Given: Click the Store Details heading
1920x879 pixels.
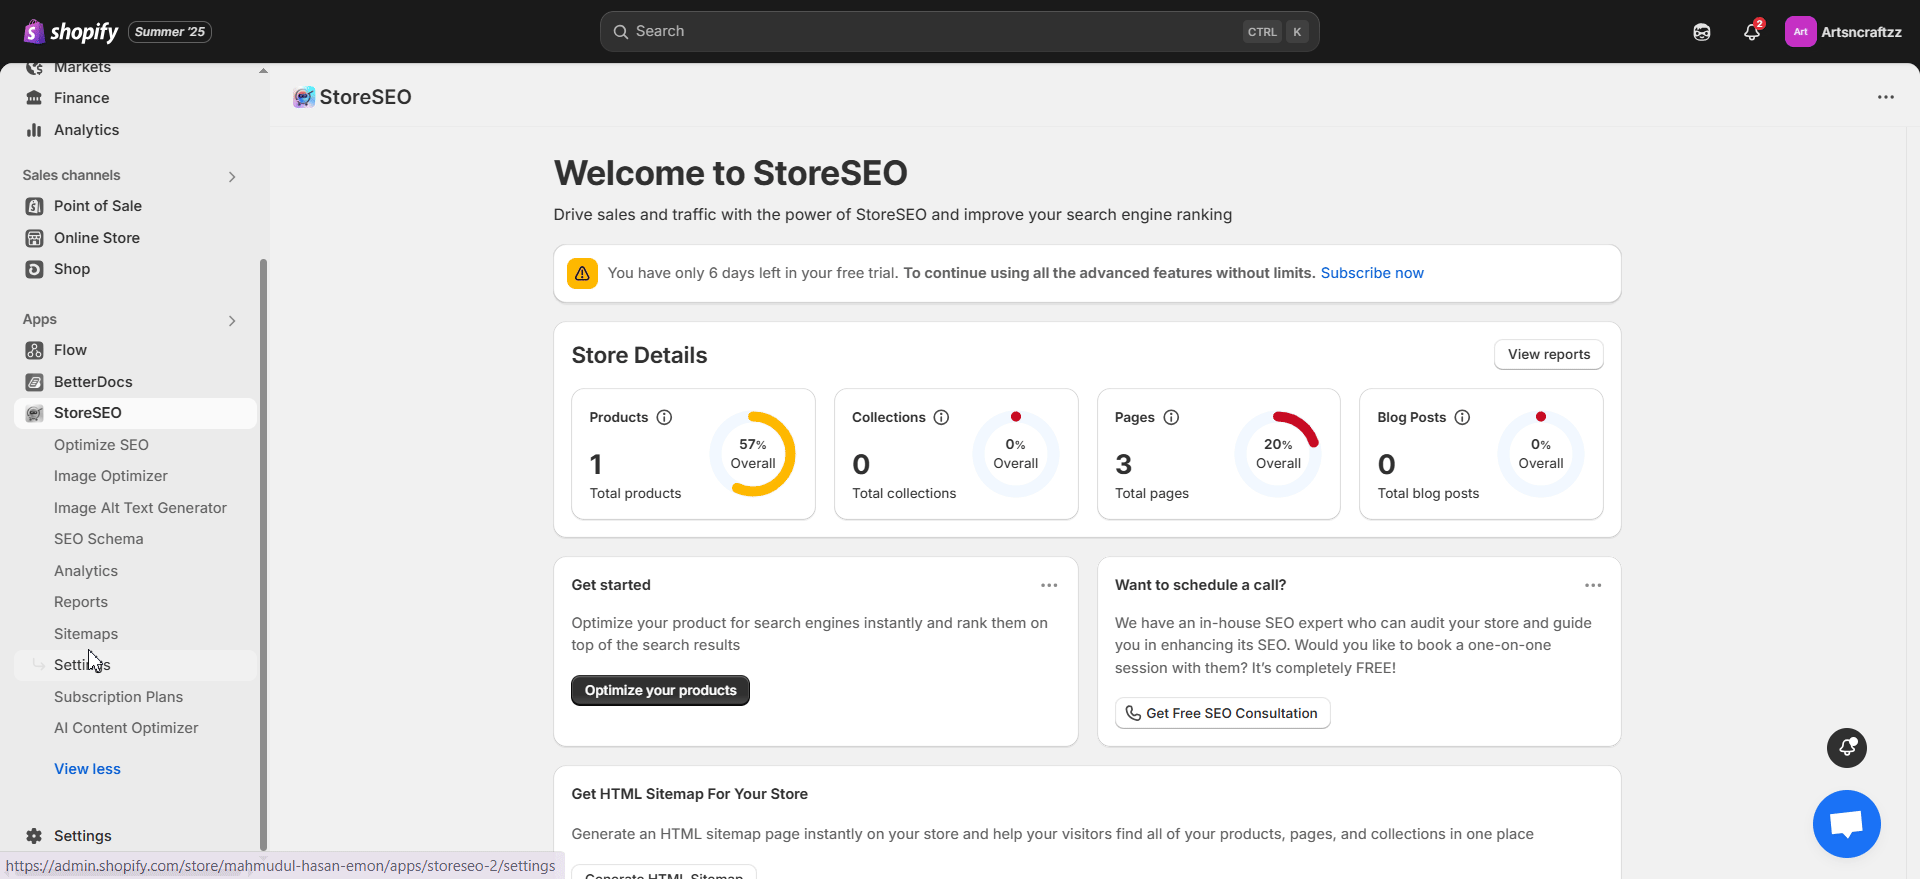Looking at the screenshot, I should click(x=639, y=355).
